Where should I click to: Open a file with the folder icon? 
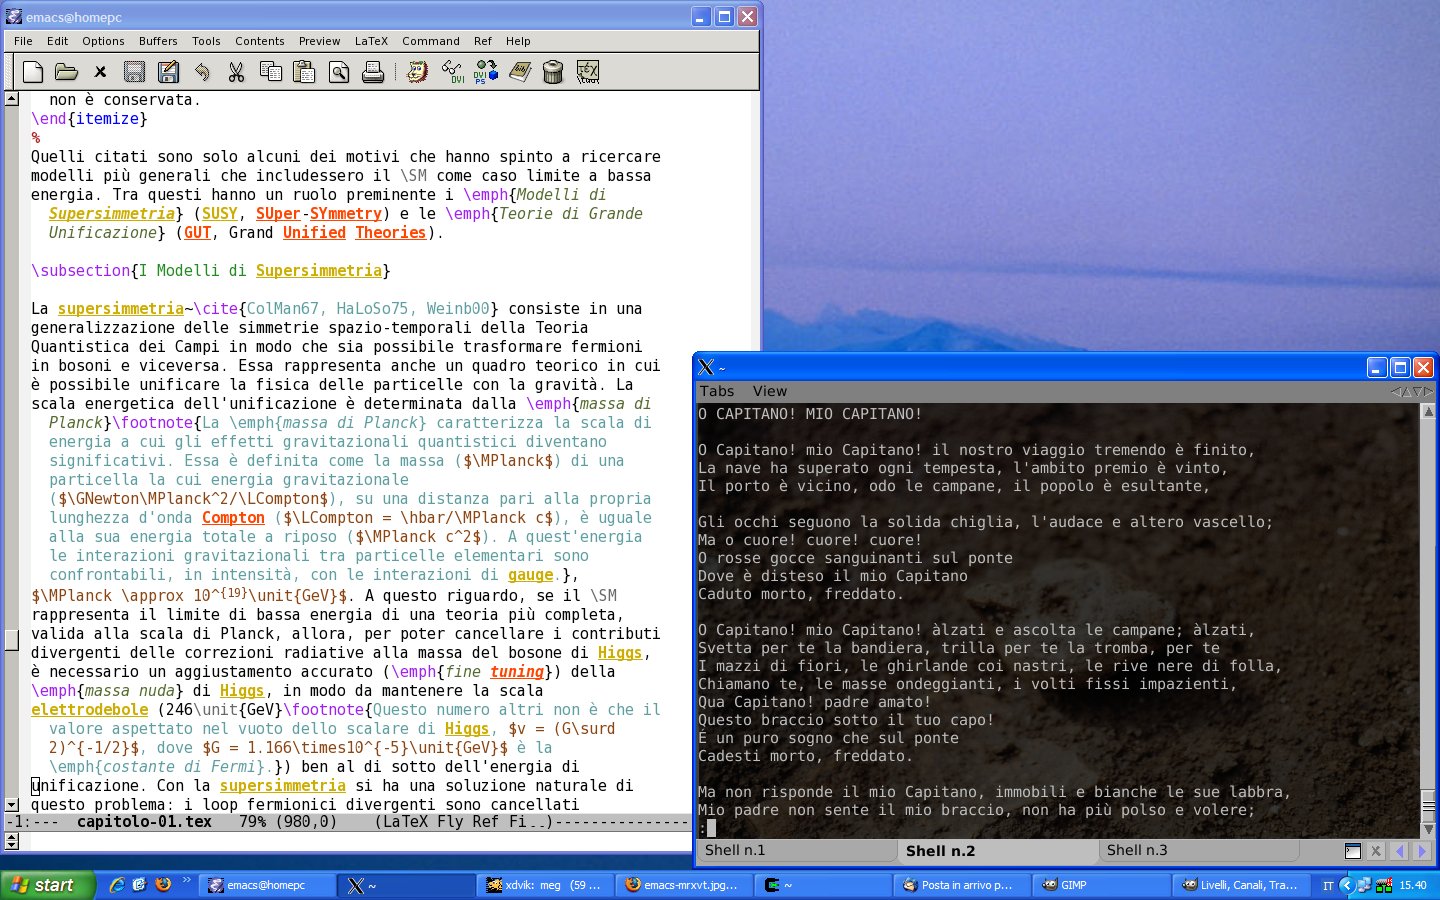click(x=66, y=72)
